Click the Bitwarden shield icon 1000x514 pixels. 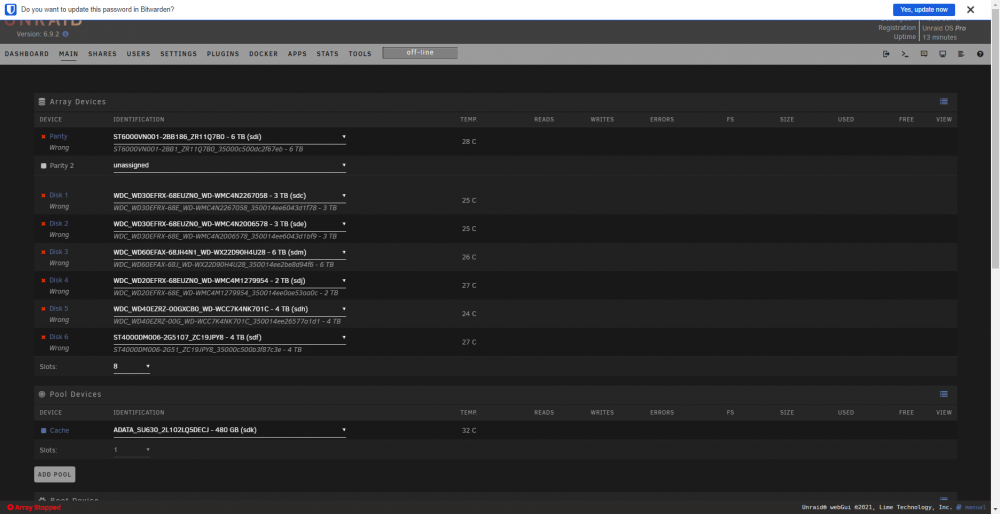click(x=11, y=10)
